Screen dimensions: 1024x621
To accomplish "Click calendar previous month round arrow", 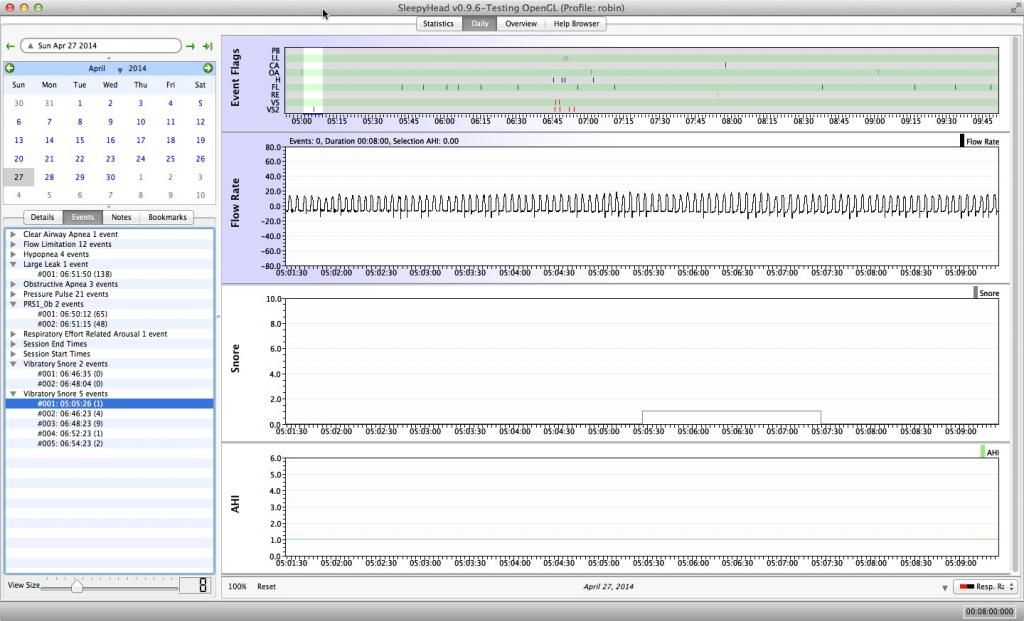I will click(10, 68).
